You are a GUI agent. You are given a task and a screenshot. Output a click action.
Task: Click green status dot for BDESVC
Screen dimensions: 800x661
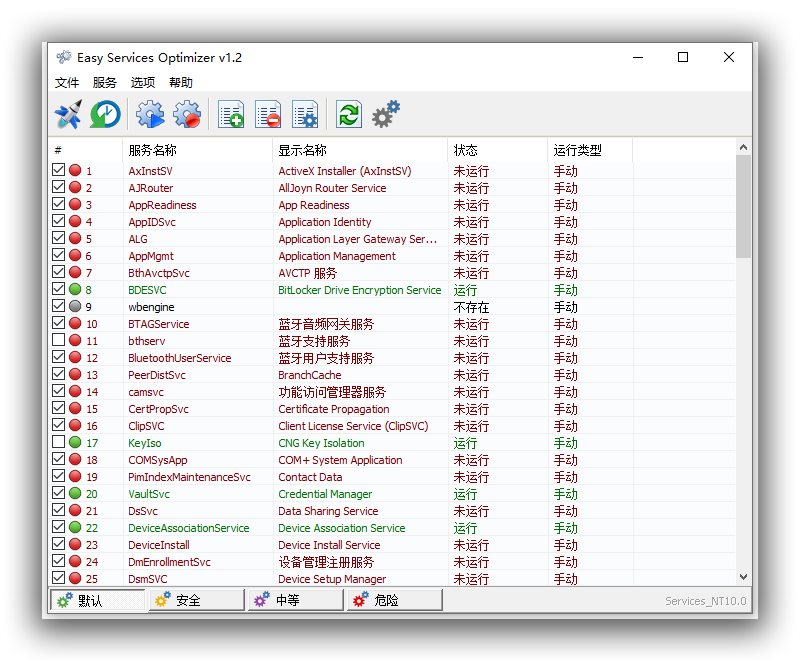coord(75,289)
